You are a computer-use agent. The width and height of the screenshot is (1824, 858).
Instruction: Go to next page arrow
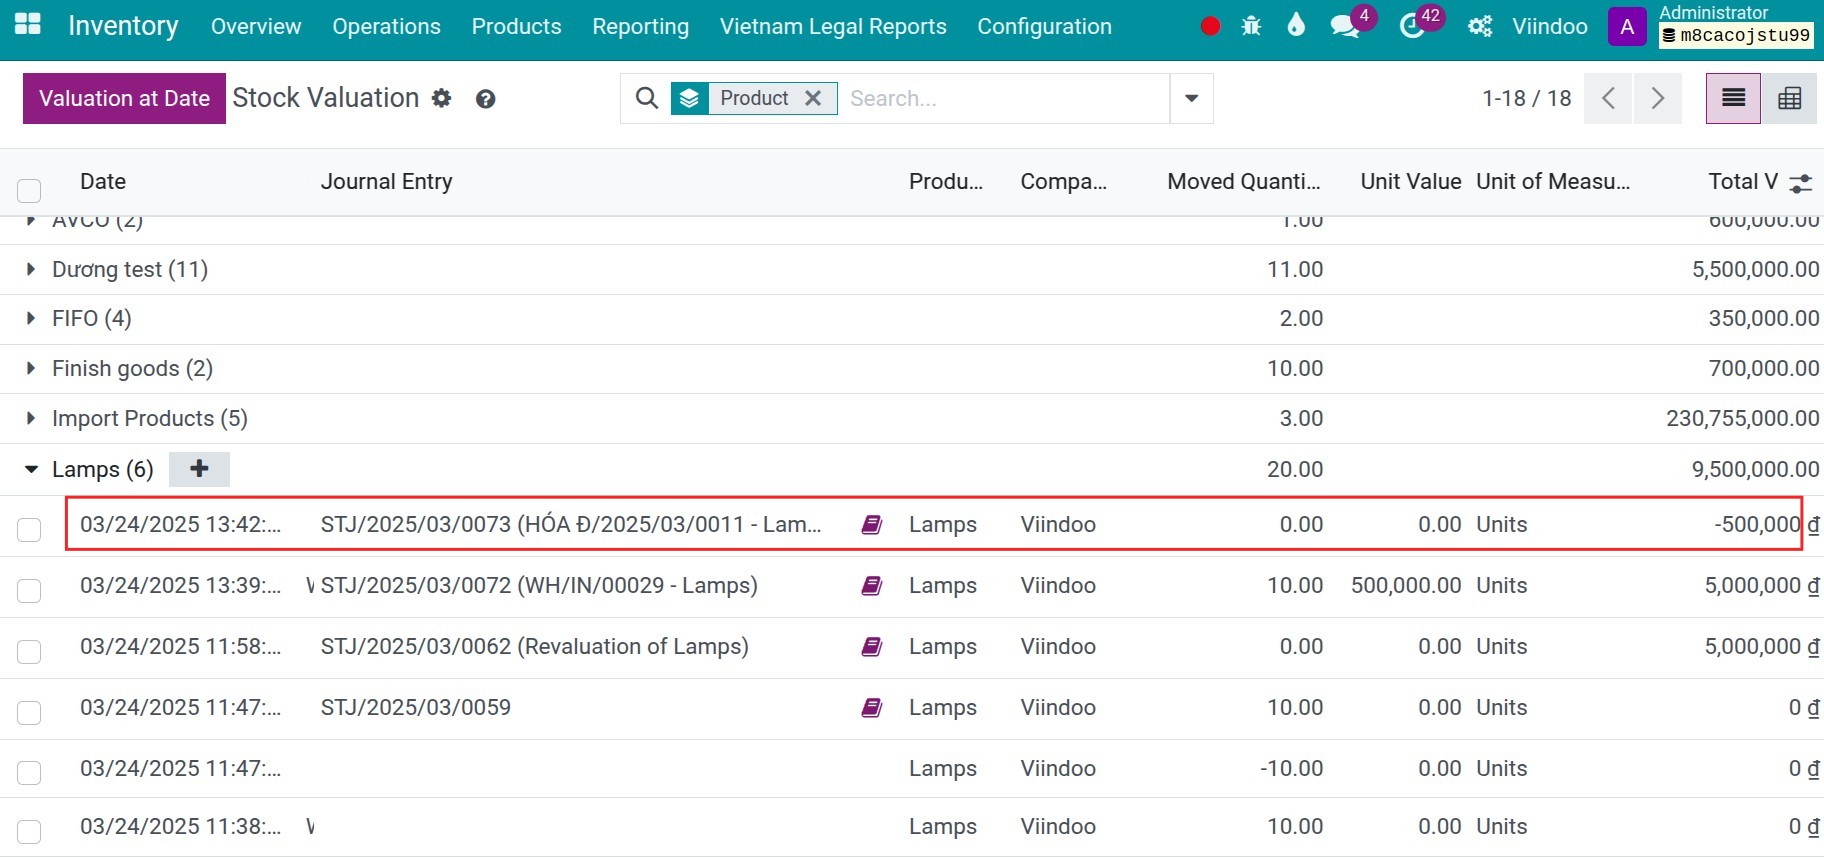coord(1658,98)
